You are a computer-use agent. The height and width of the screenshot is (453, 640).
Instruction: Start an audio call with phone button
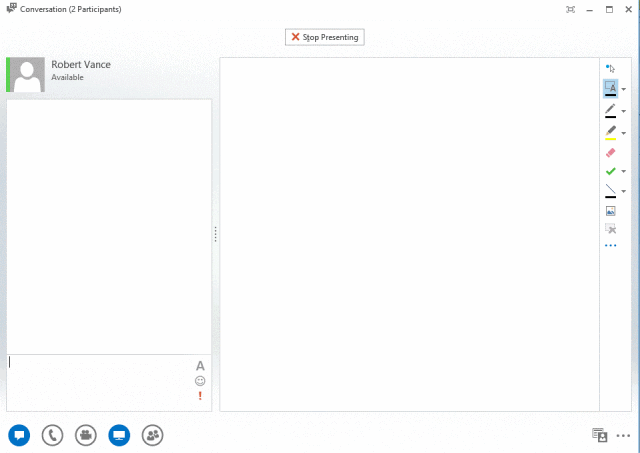point(52,435)
